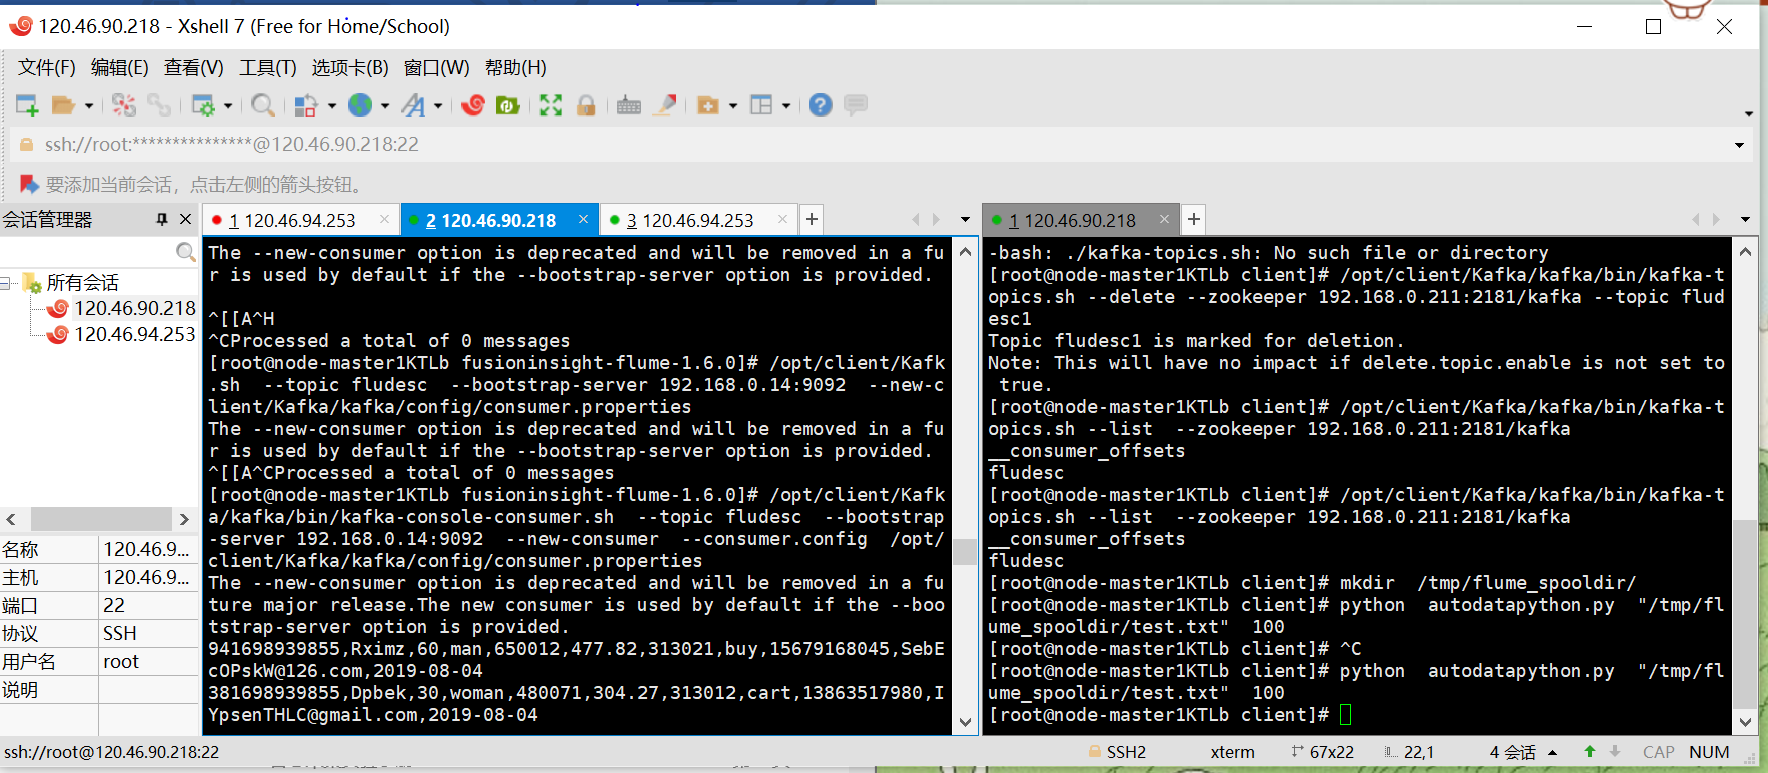Open the 查看(V) menu

coord(194,67)
